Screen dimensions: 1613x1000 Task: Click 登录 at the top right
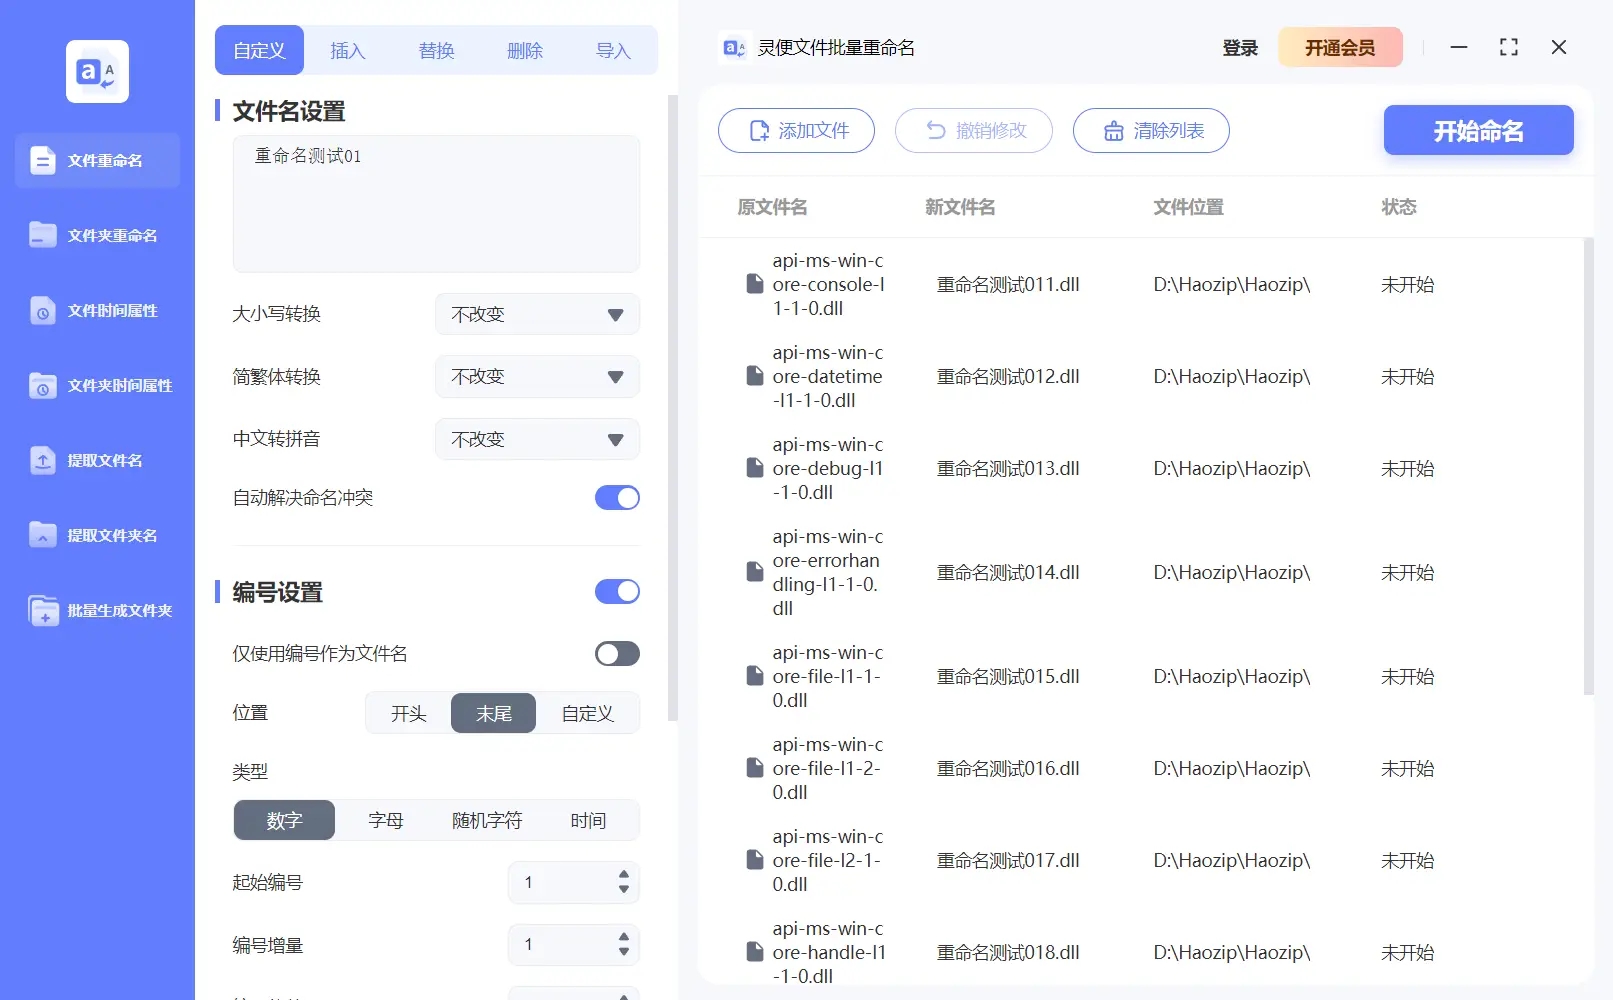click(1240, 47)
